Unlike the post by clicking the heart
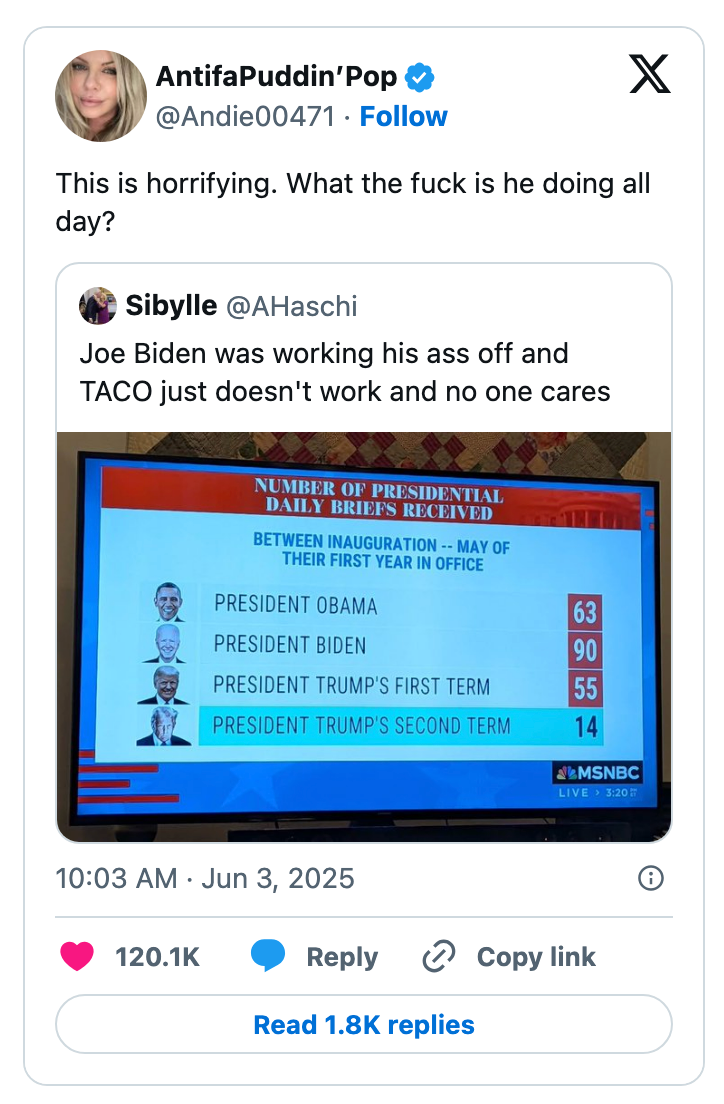Viewport: 724px width, 1104px height. pos(77,956)
